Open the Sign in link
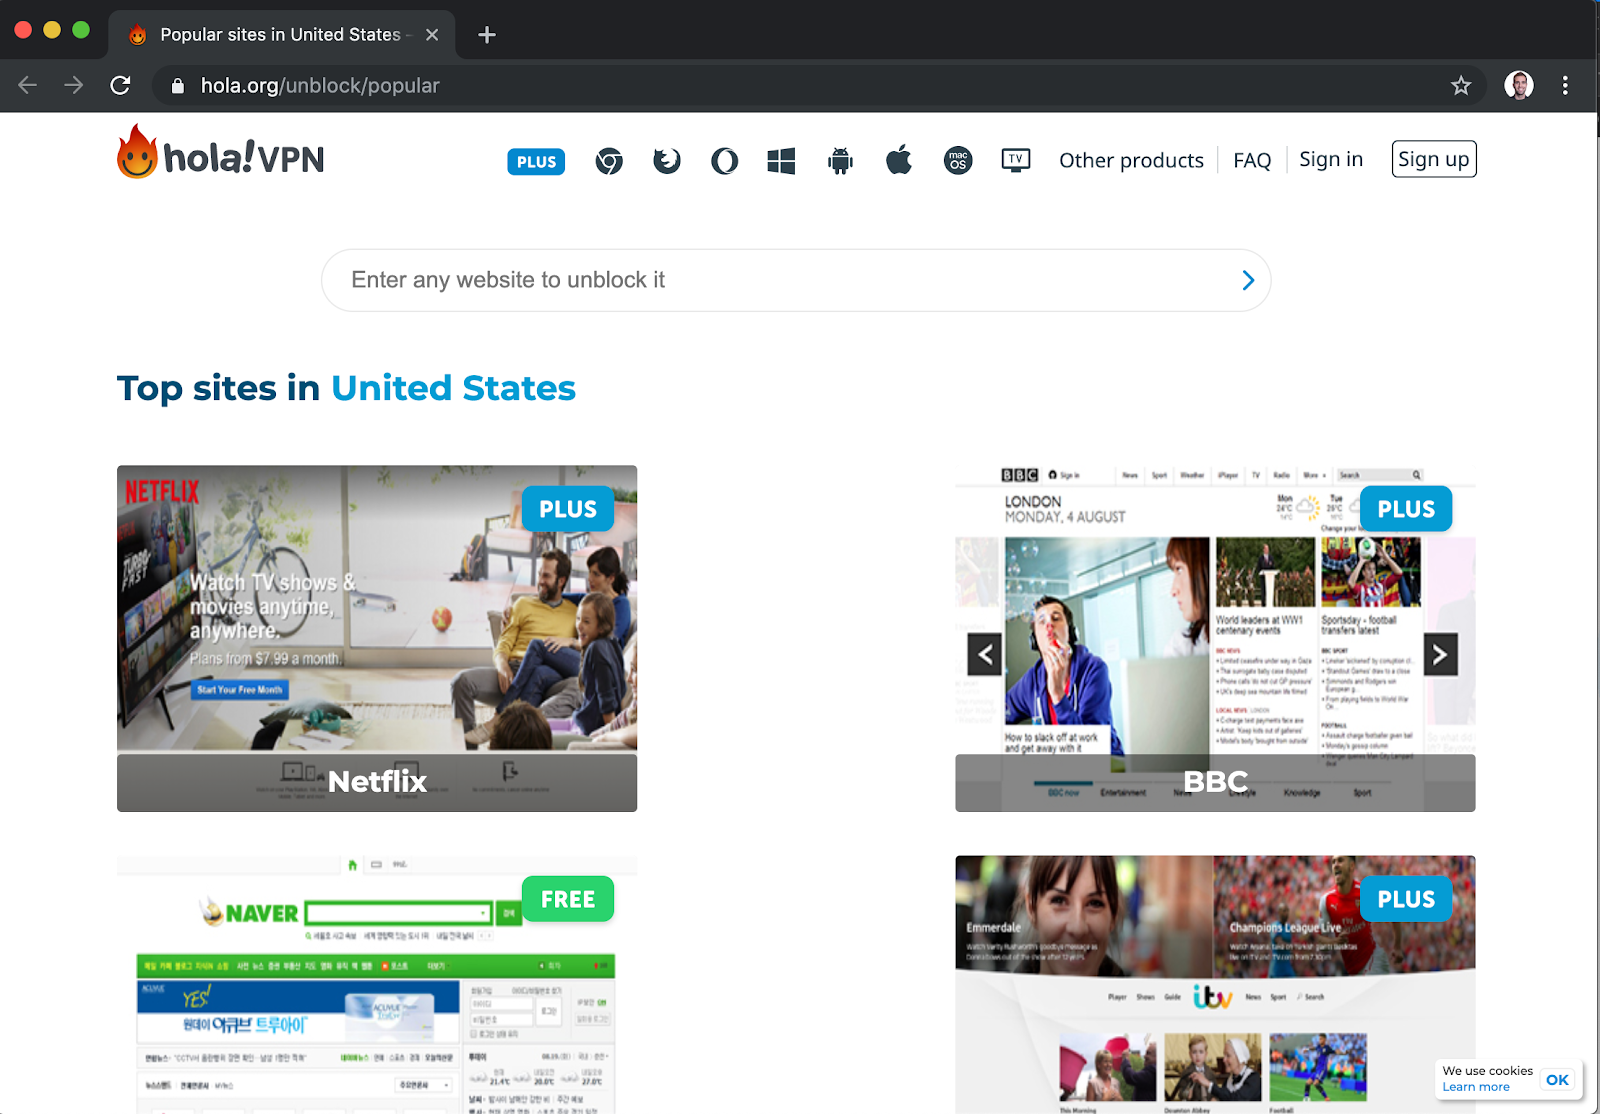Image resolution: width=1600 pixels, height=1114 pixels. point(1331,159)
